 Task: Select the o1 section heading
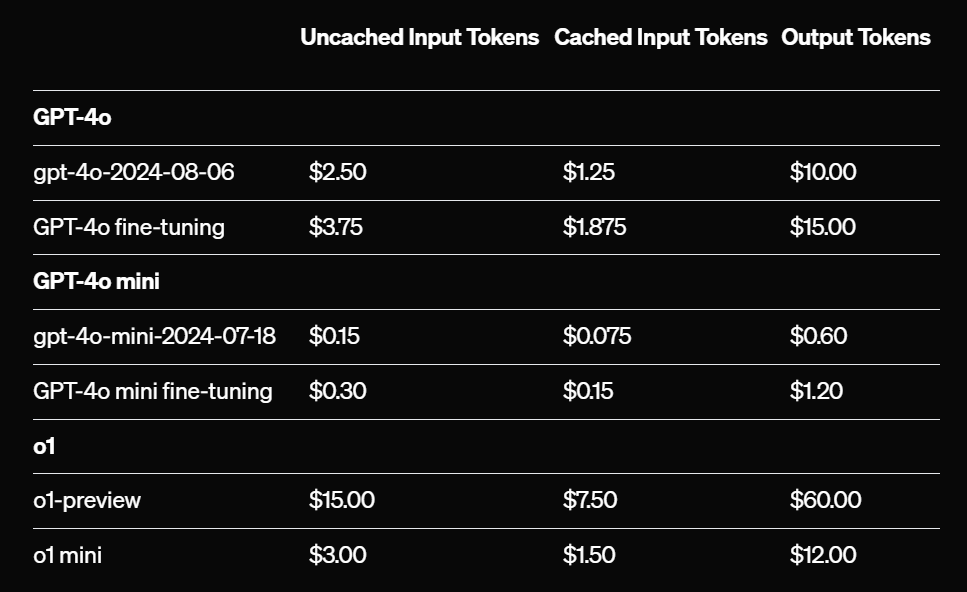44,445
